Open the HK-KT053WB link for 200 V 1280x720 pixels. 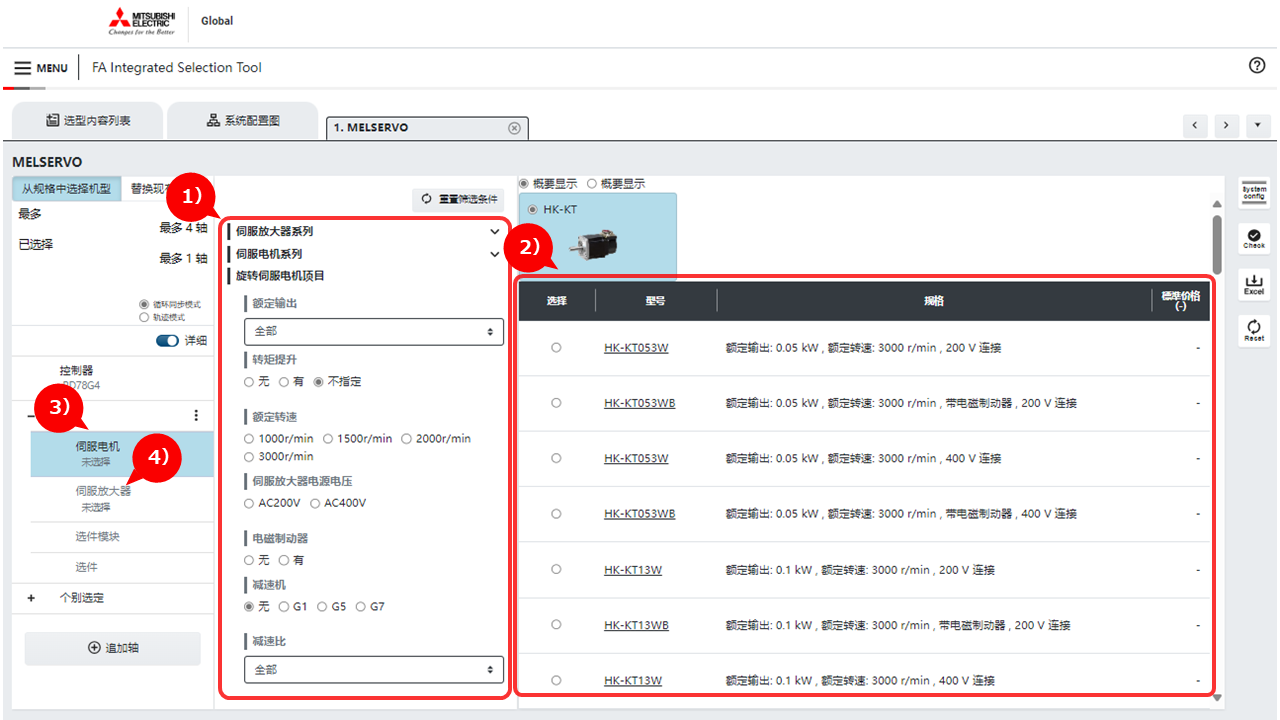[x=639, y=403]
